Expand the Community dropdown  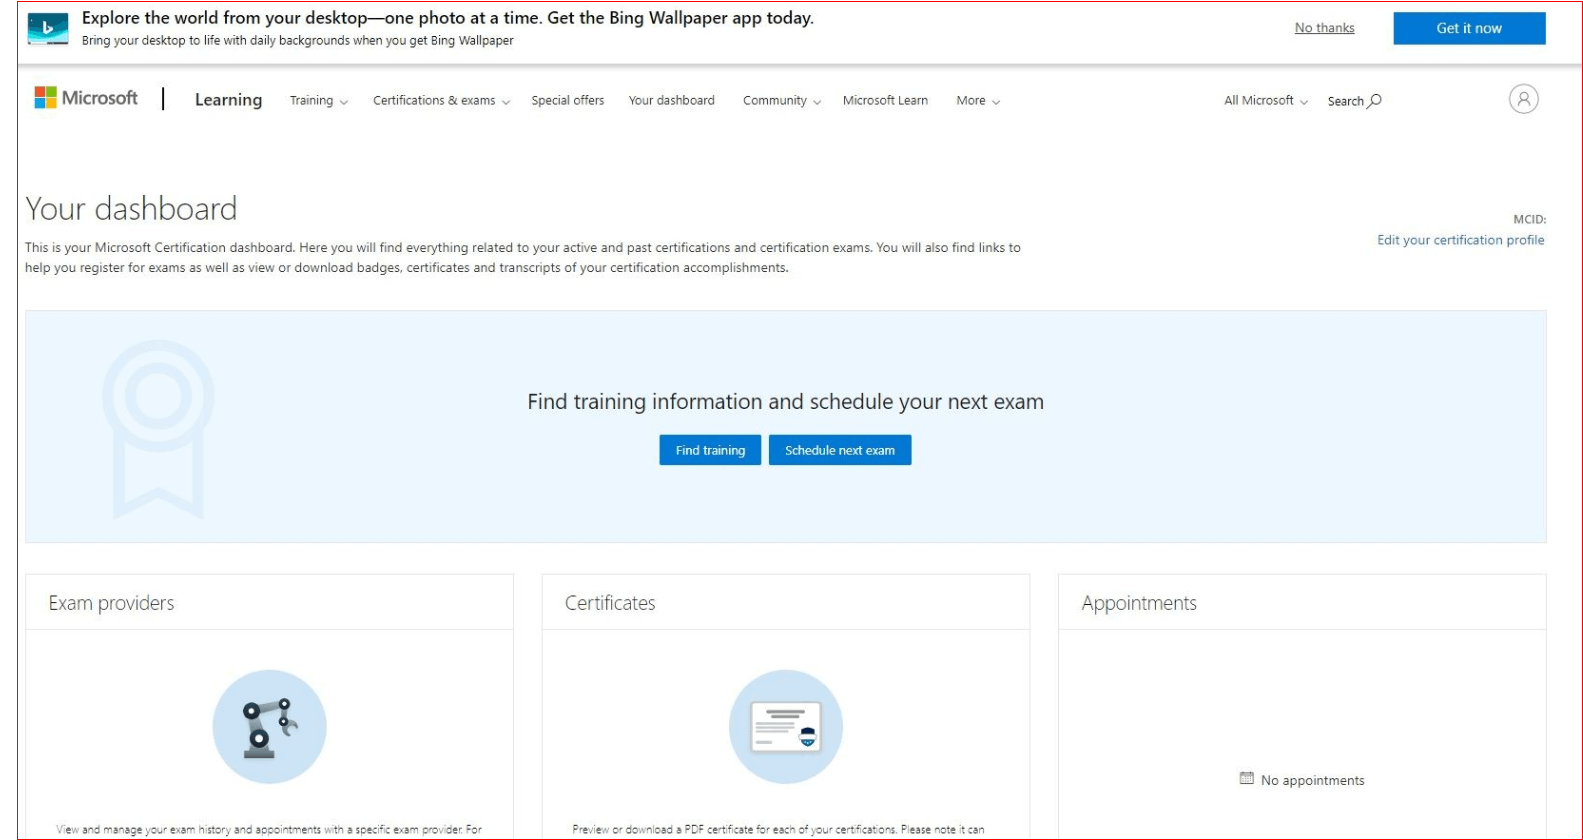coord(782,101)
